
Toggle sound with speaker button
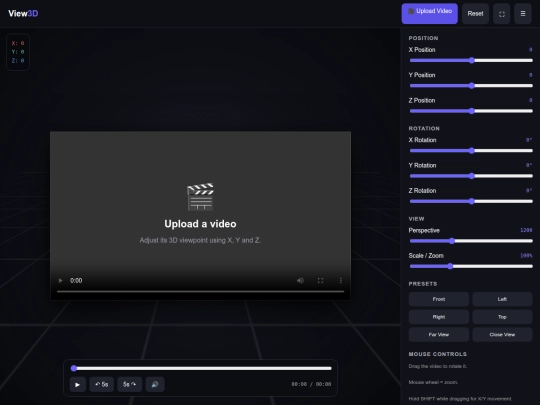[x=155, y=384]
